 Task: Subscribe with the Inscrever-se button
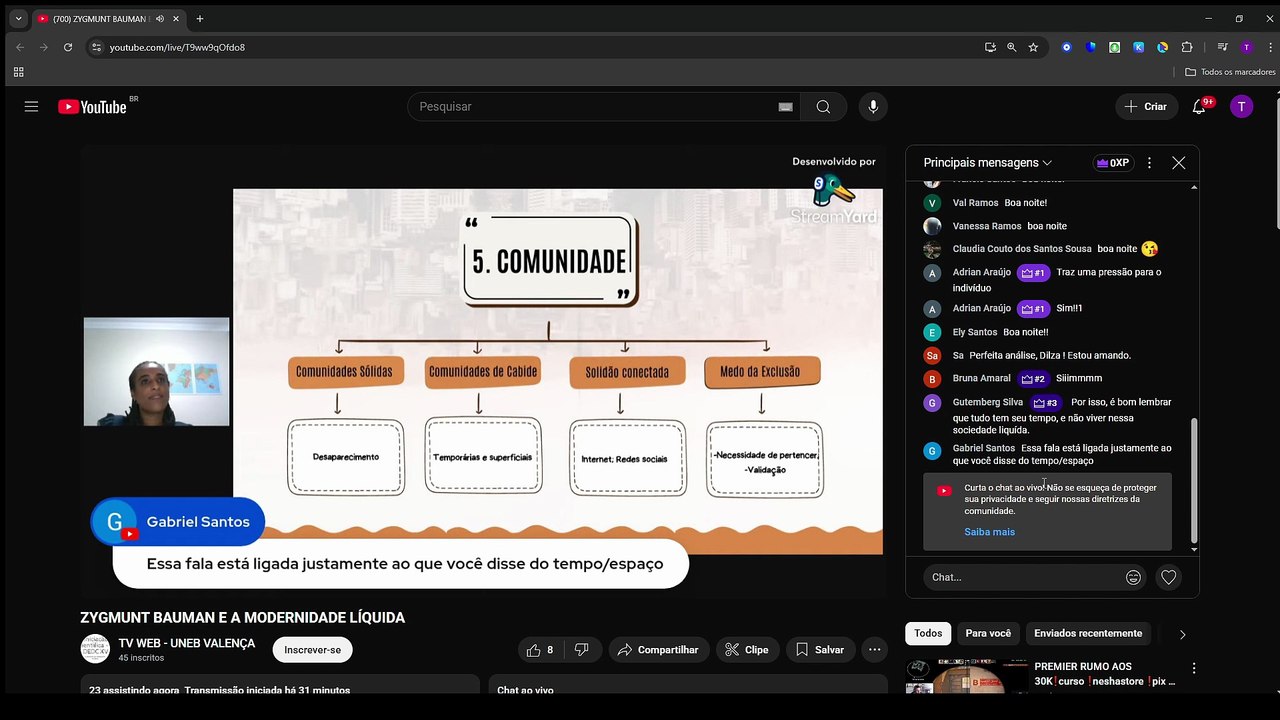312,650
